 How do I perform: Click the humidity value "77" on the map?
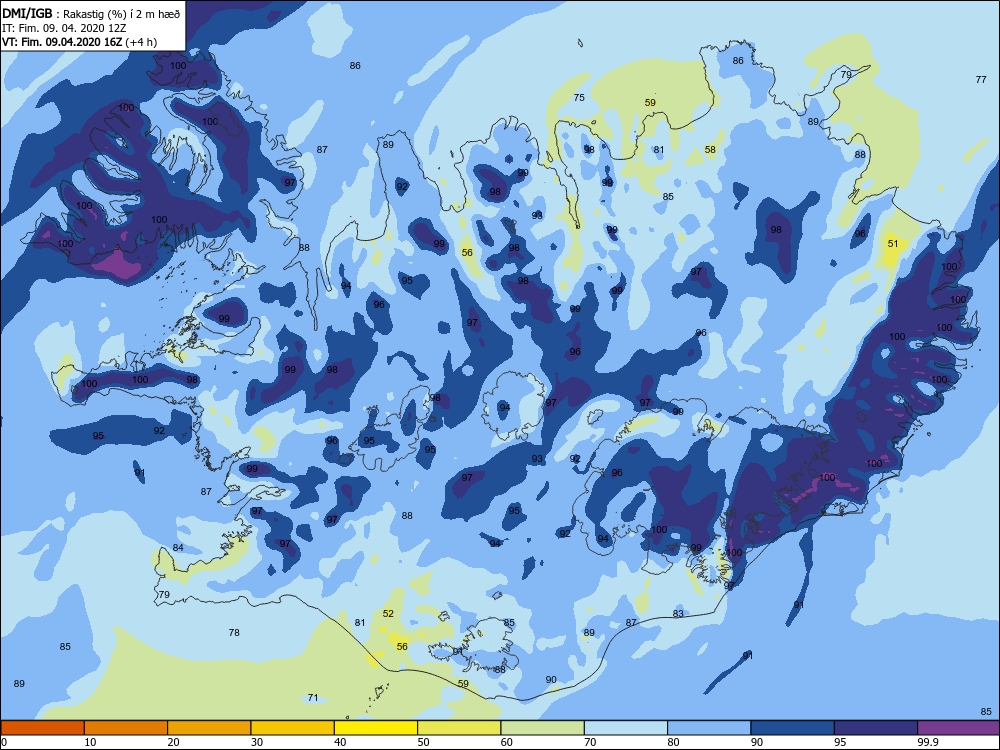pos(981,80)
